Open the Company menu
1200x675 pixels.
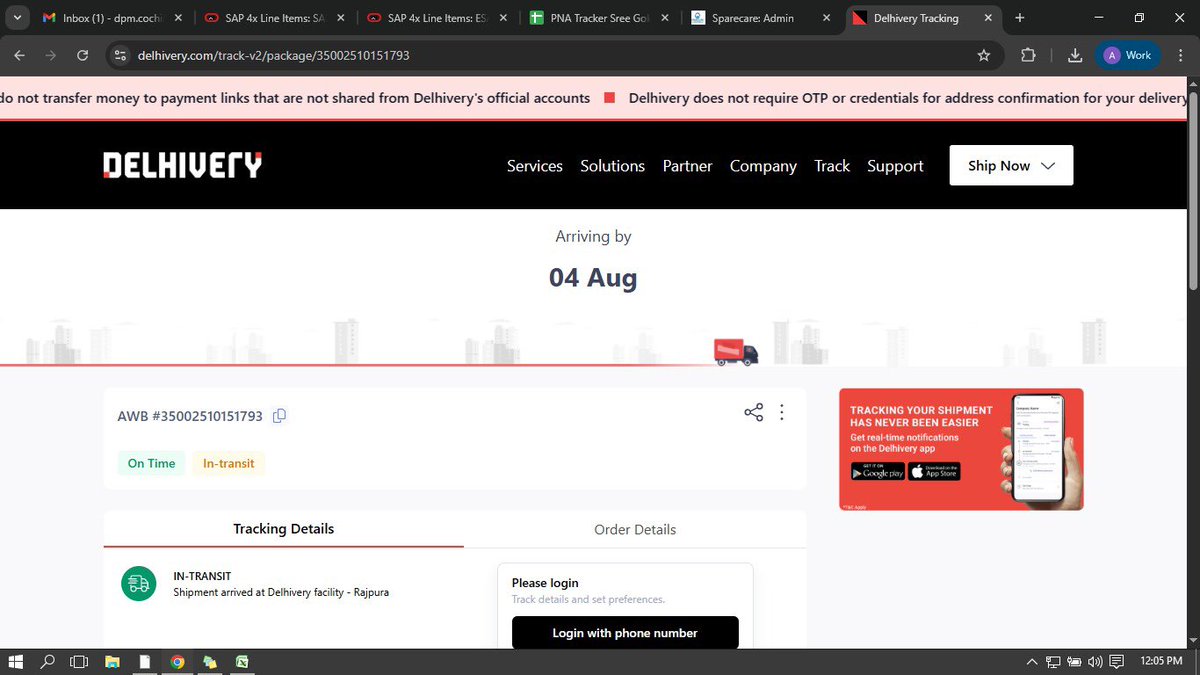(763, 166)
